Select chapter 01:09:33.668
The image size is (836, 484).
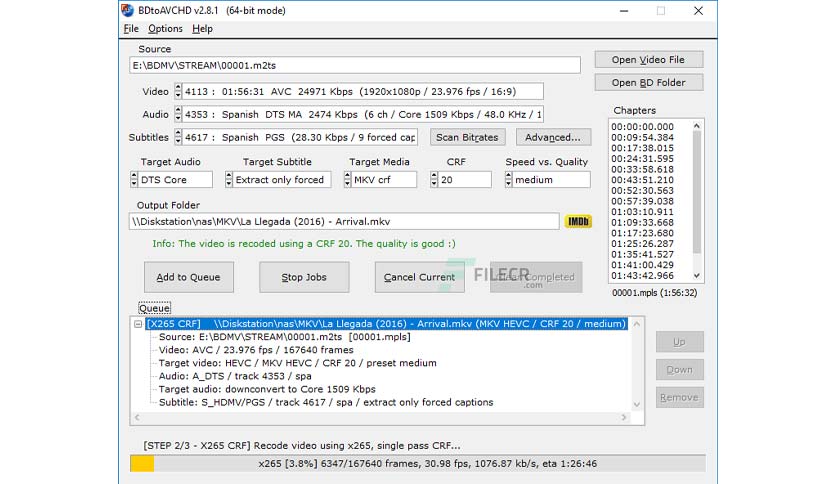(x=642, y=223)
